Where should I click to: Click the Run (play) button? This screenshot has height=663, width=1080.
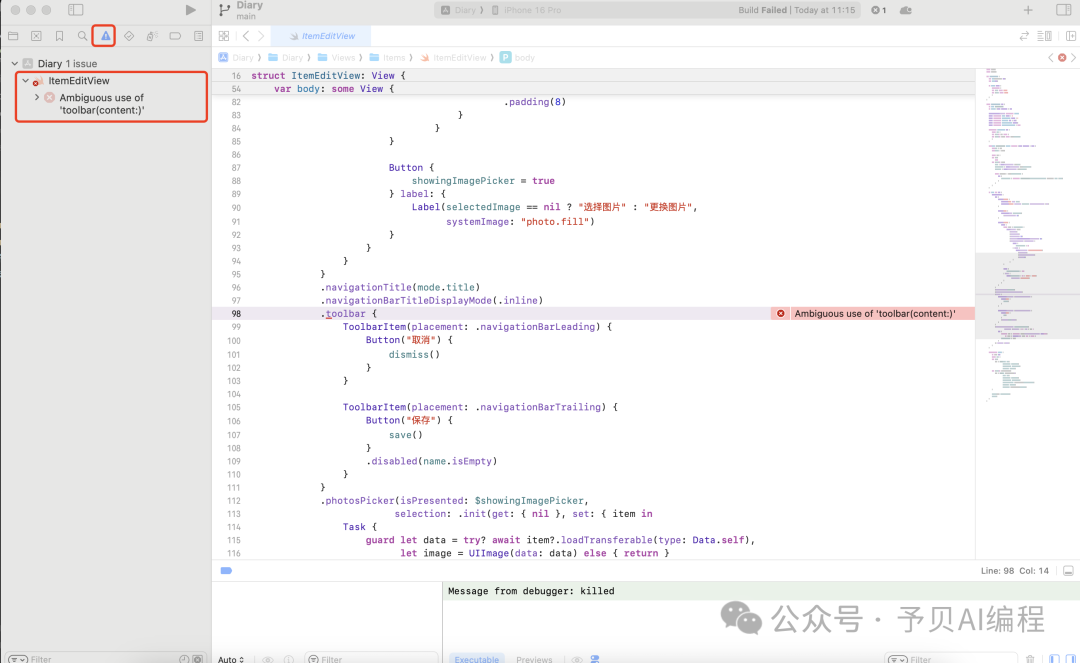[x=191, y=10]
